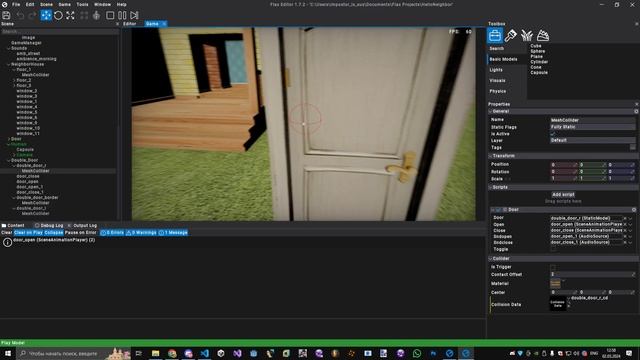Select the Translate gizmo tool

point(46,16)
